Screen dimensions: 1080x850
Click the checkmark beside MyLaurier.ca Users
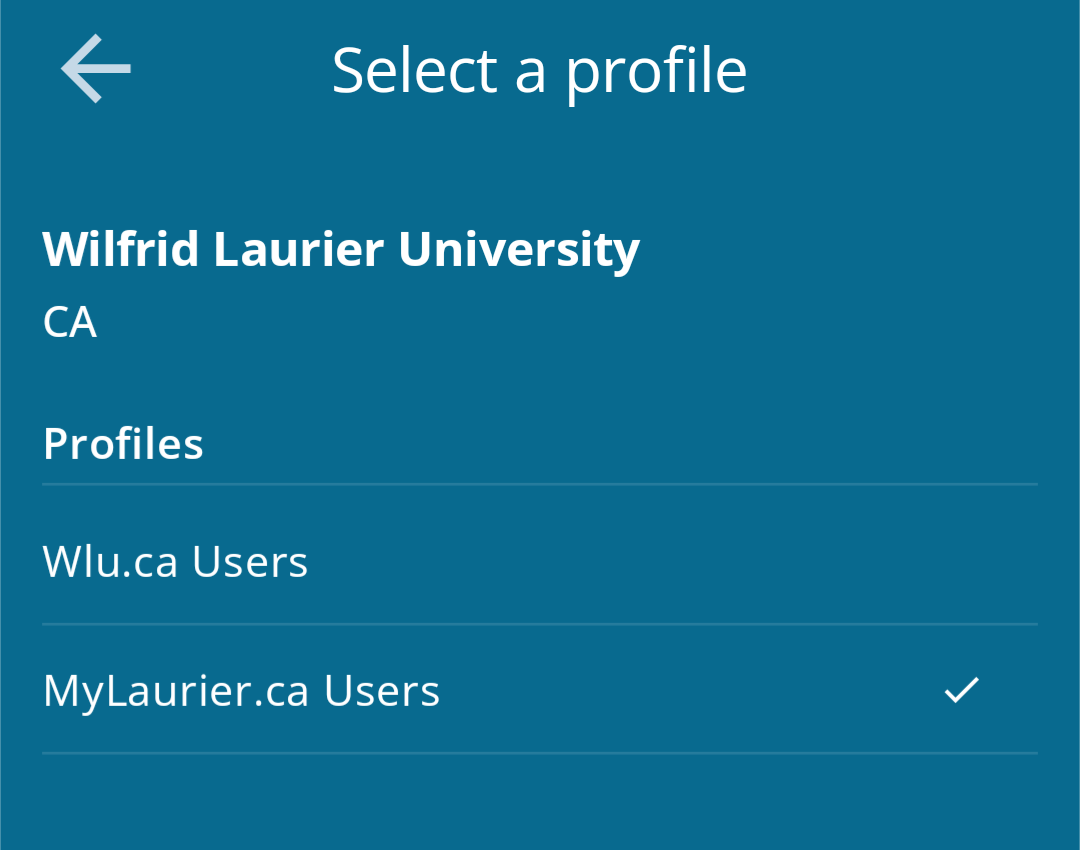click(961, 690)
